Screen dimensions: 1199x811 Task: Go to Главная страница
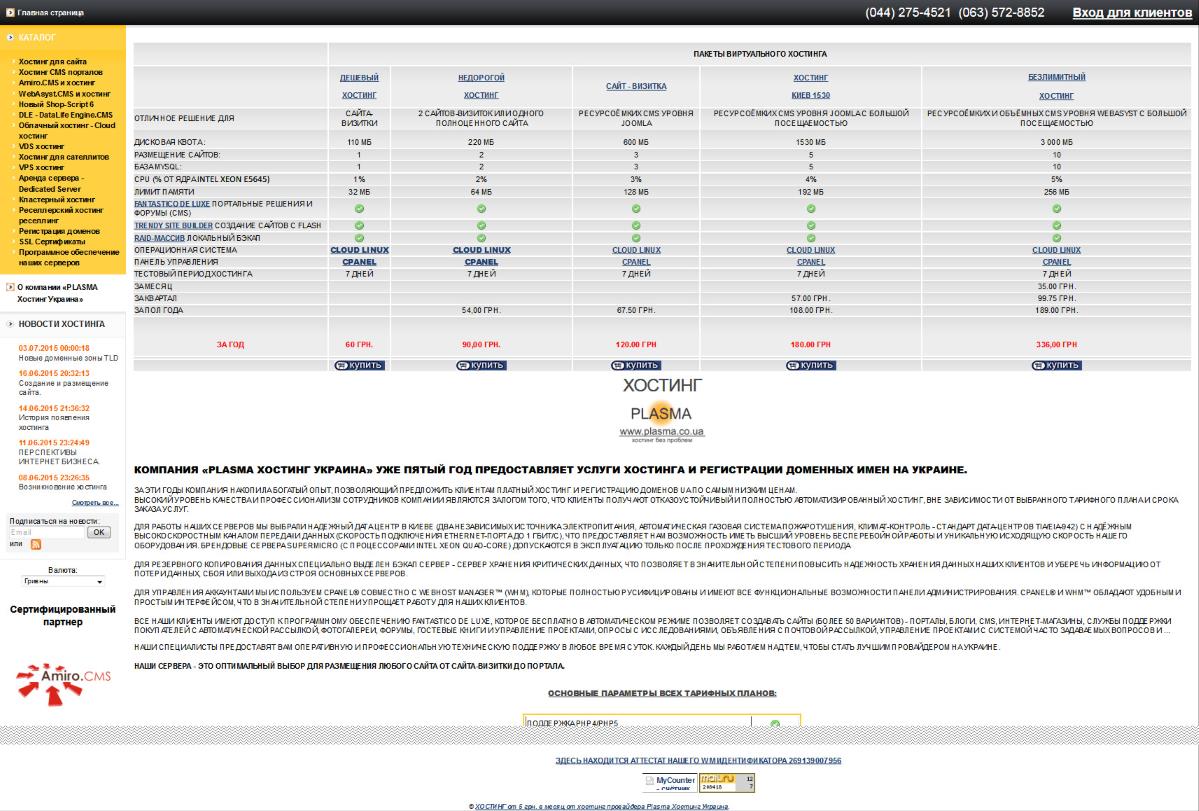50,12
